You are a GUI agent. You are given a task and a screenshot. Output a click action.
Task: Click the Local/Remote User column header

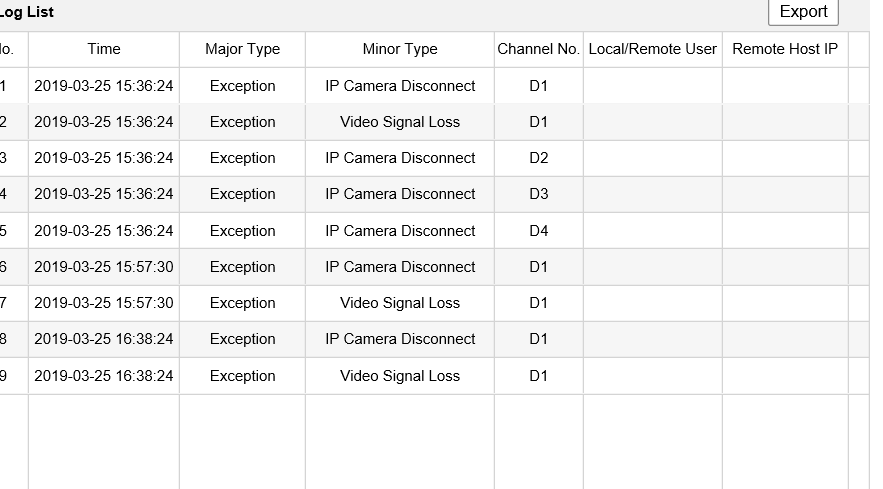(x=653, y=49)
